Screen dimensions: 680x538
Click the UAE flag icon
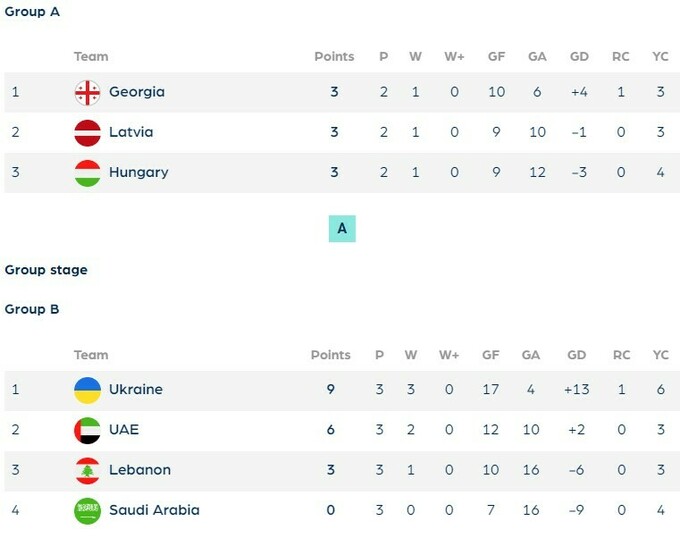87,430
